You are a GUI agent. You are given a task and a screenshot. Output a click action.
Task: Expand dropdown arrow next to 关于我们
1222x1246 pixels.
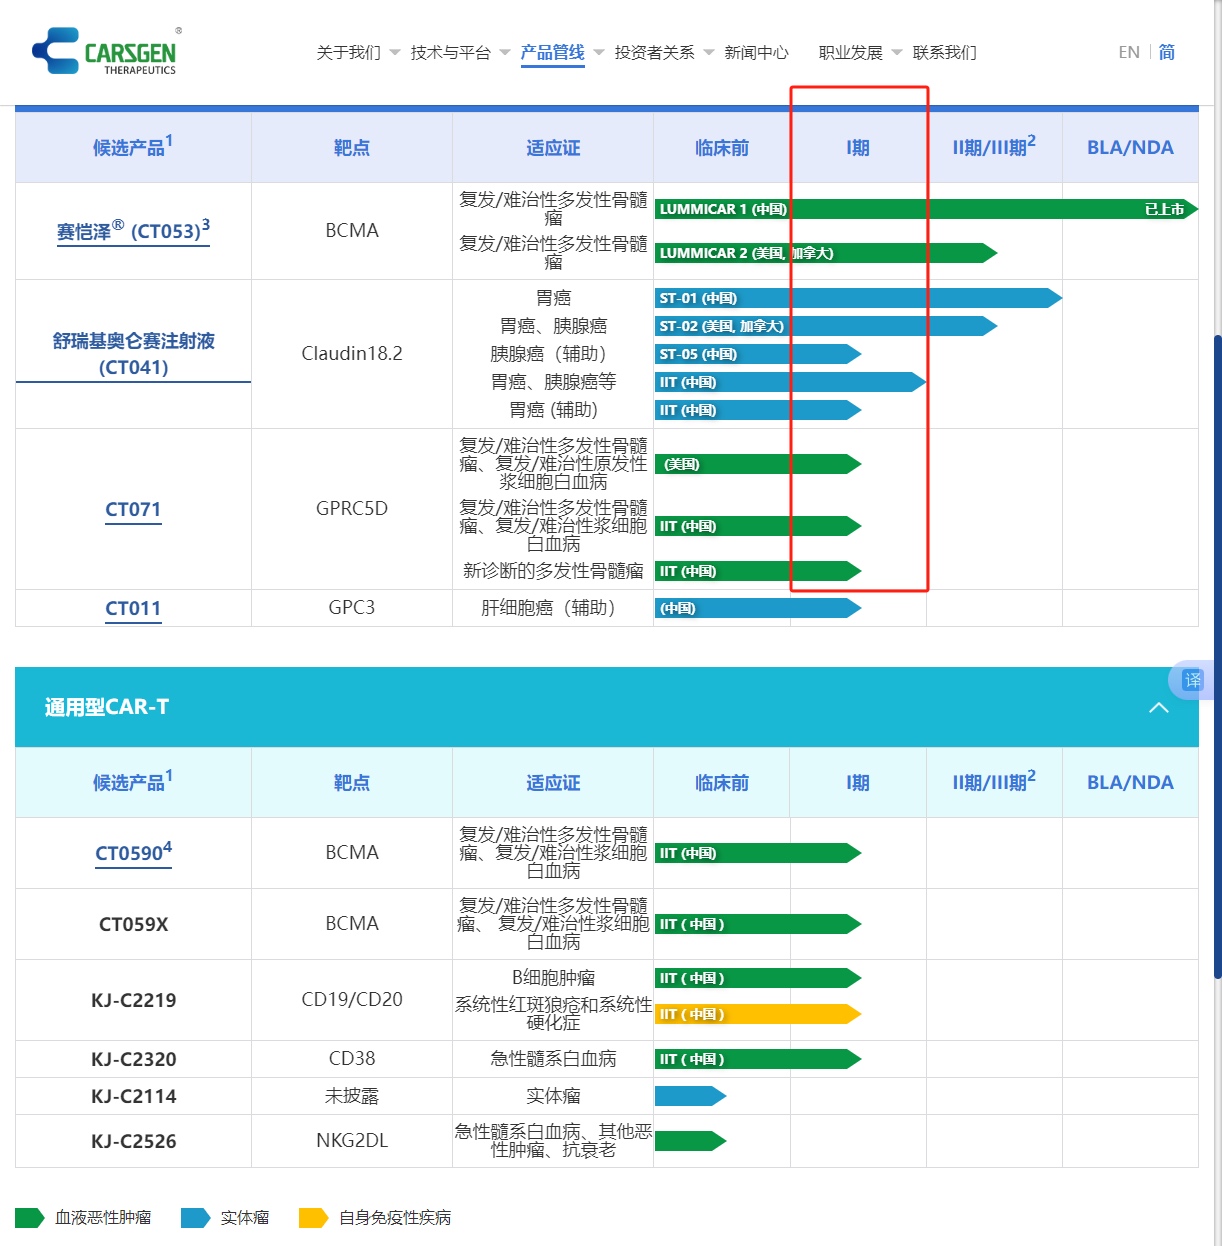pos(394,52)
